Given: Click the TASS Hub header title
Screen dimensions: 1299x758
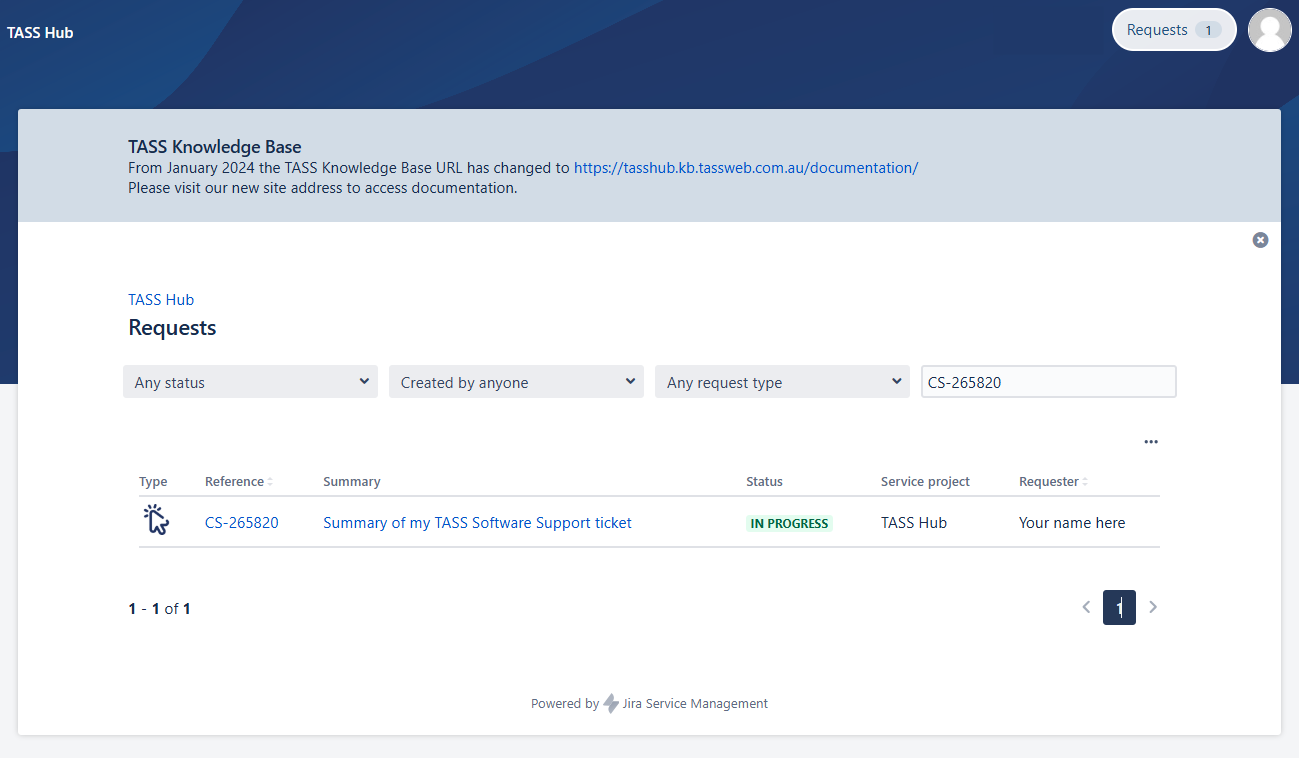Looking at the screenshot, I should pyautogui.click(x=40, y=33).
